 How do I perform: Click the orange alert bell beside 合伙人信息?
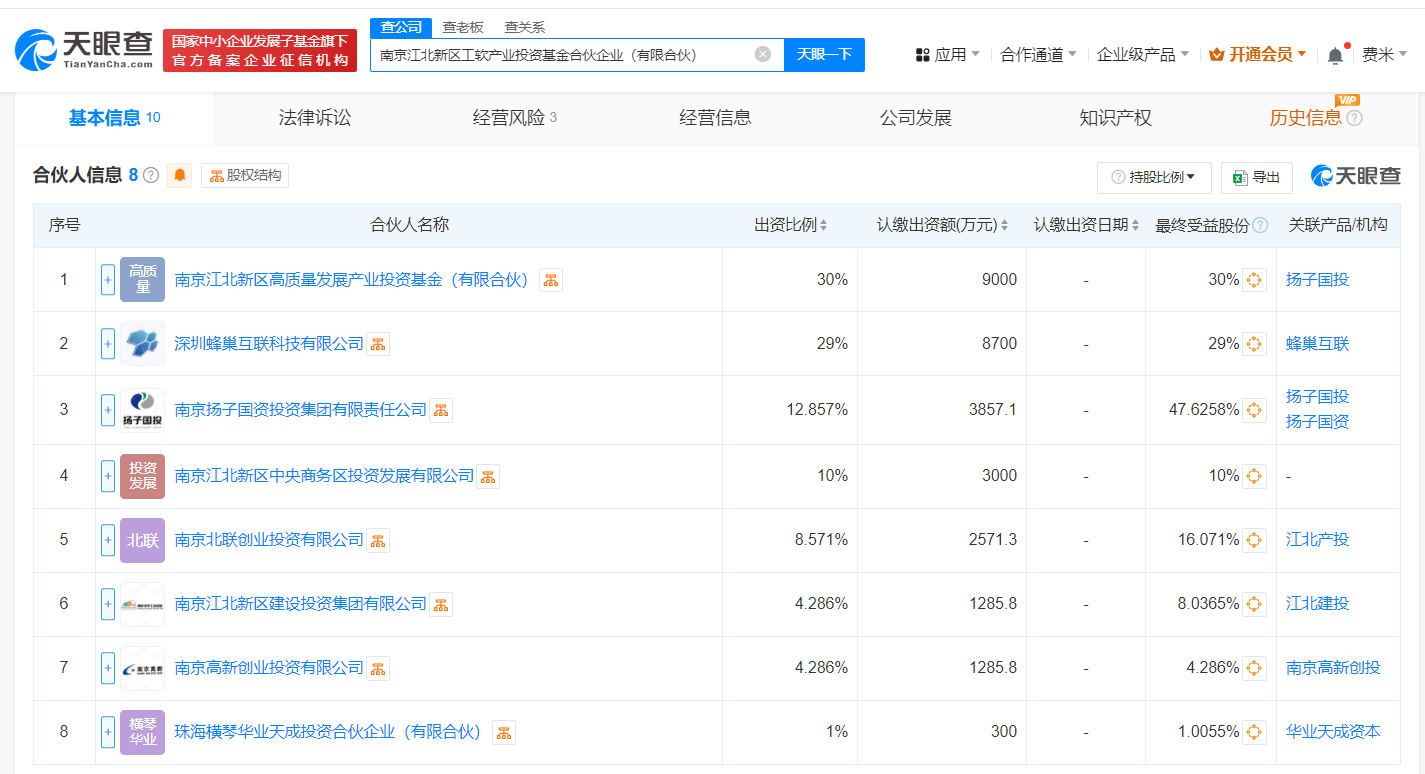pos(180,175)
